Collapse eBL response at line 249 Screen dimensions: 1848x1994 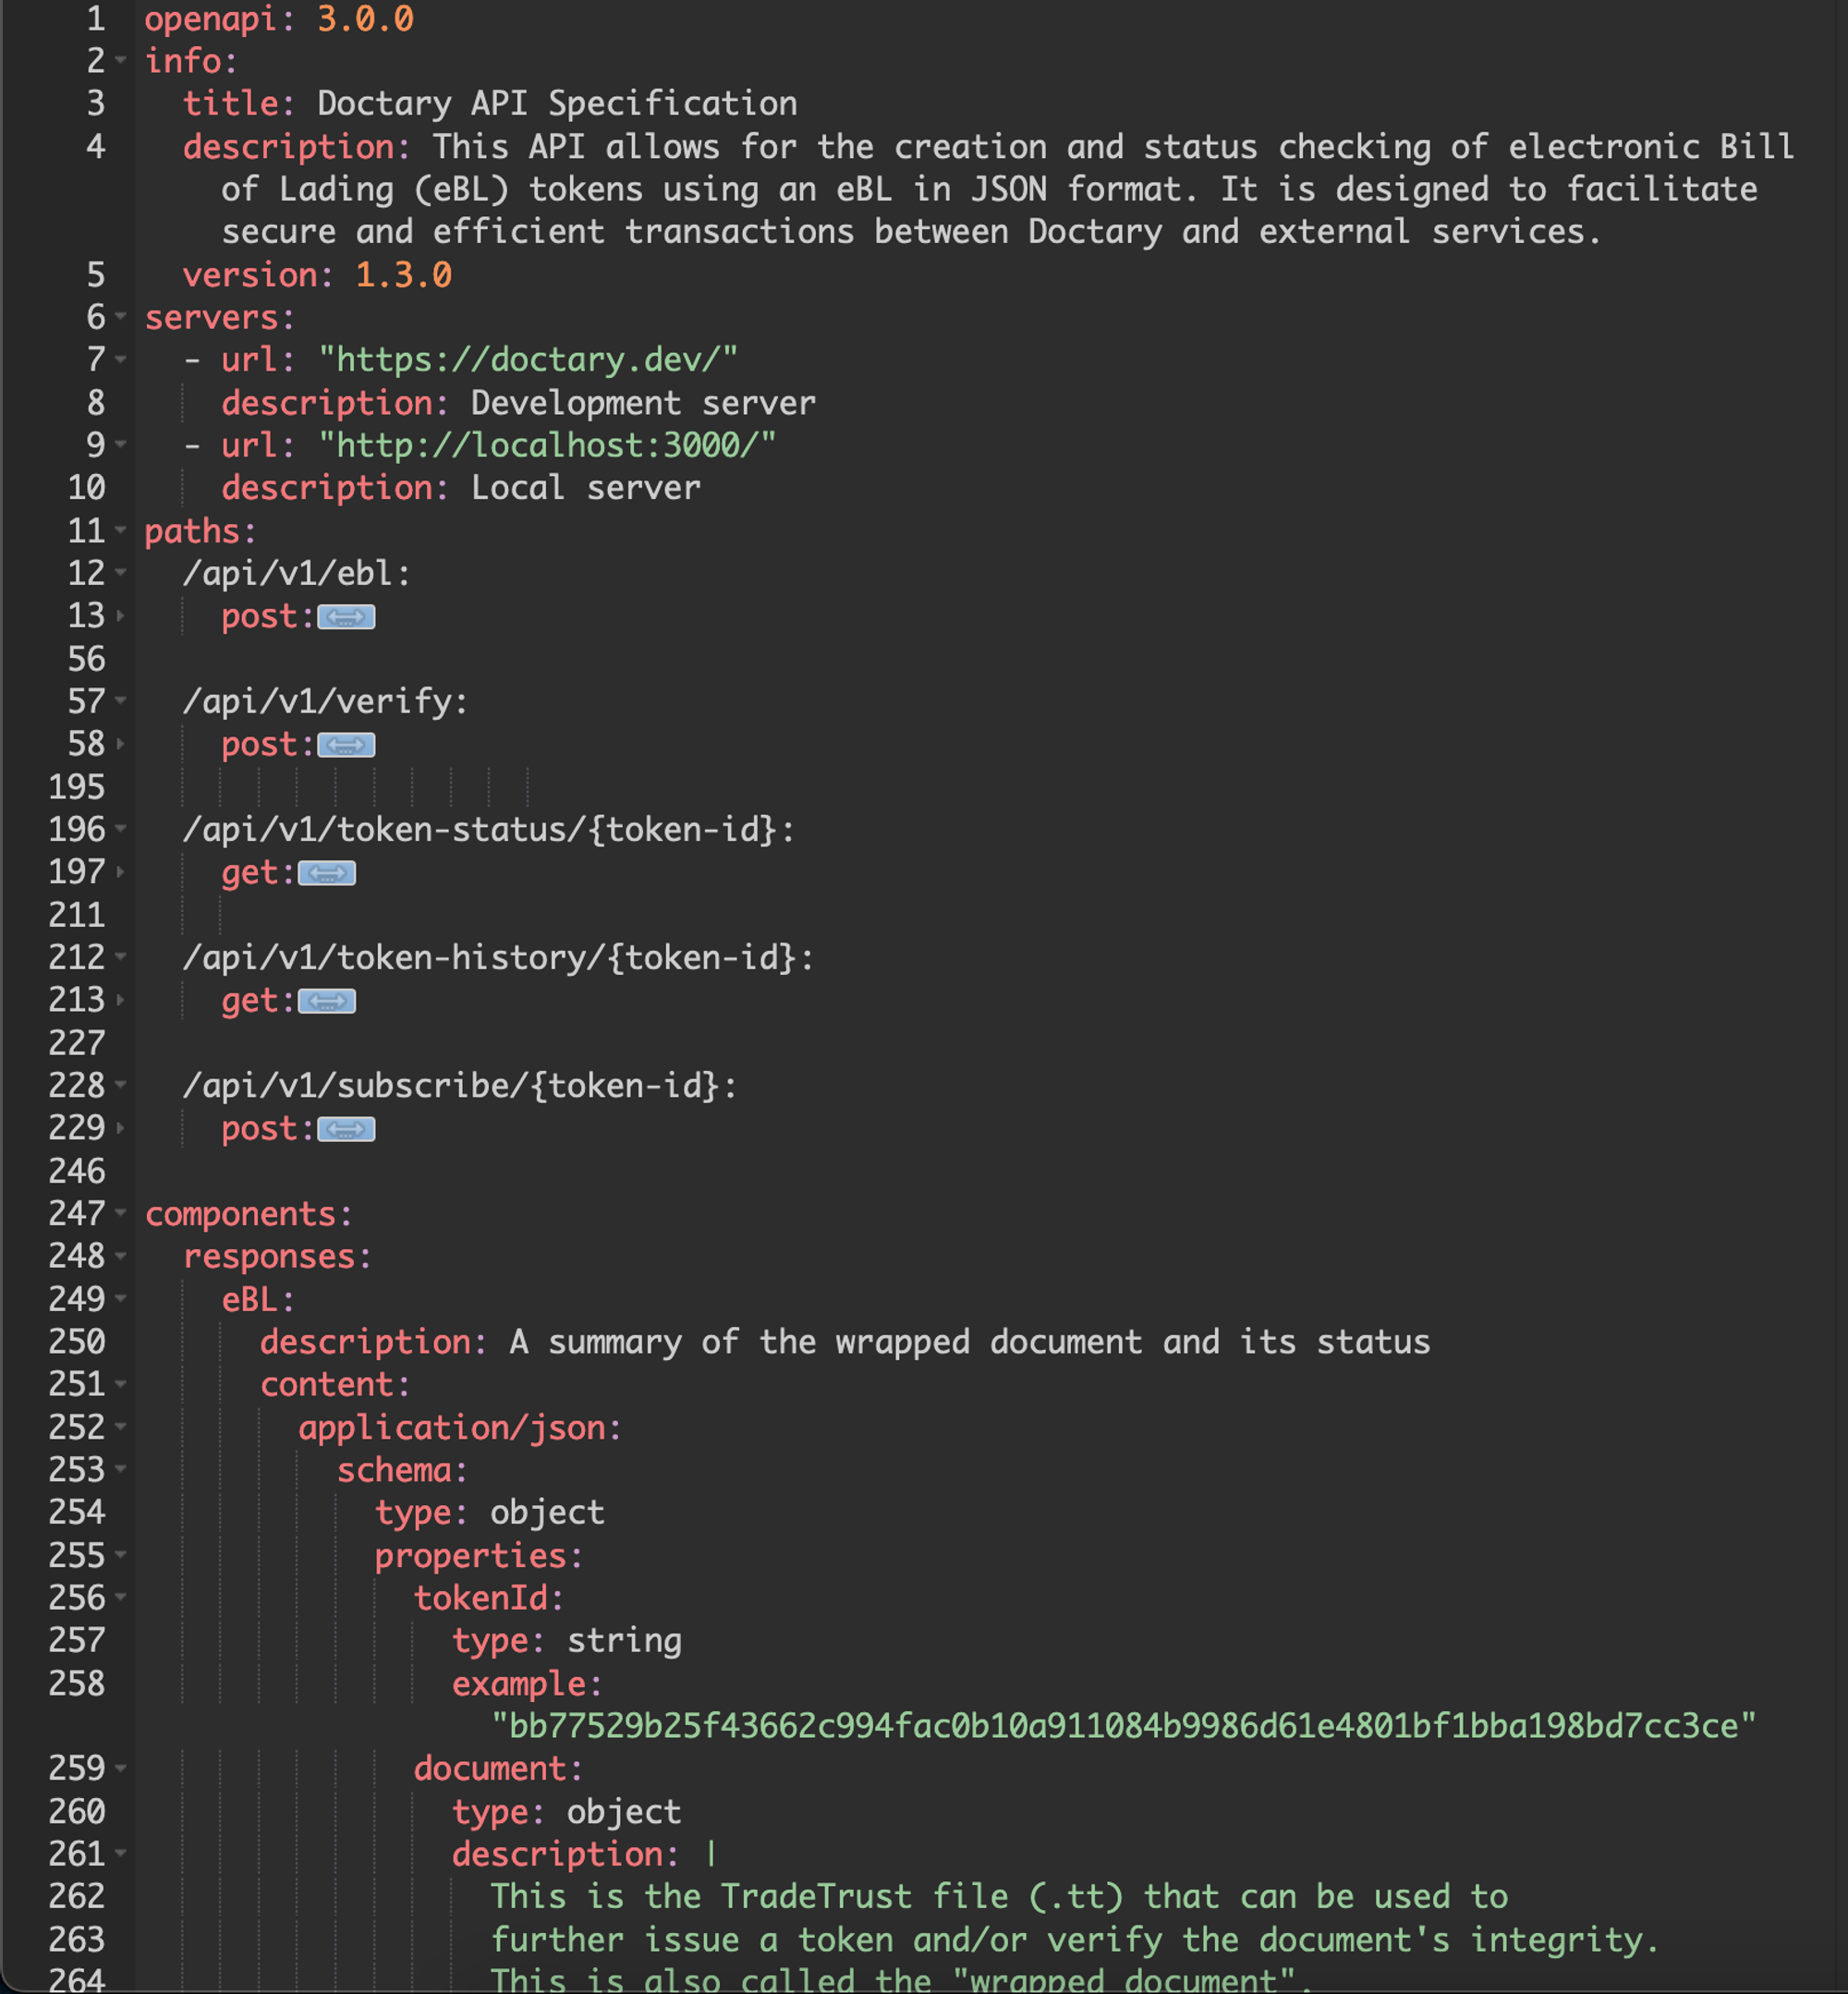pos(121,1298)
